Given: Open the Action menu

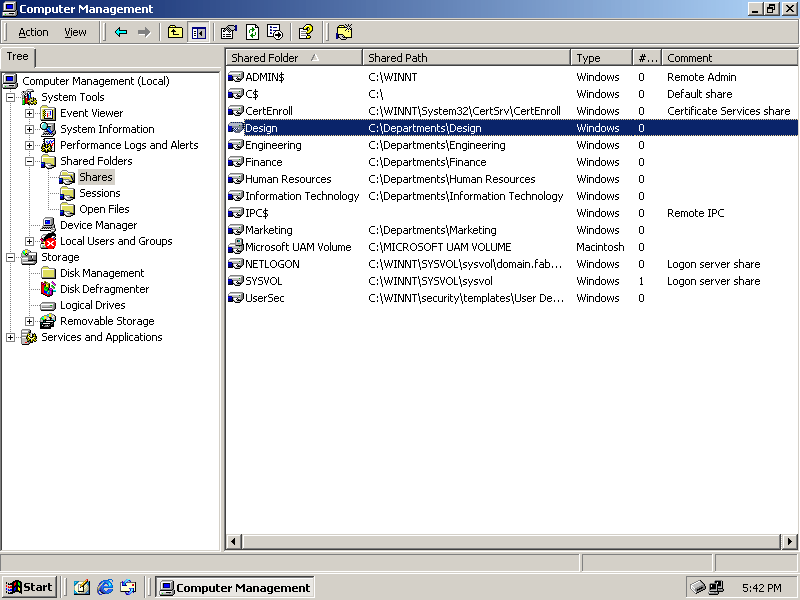Looking at the screenshot, I should point(33,32).
